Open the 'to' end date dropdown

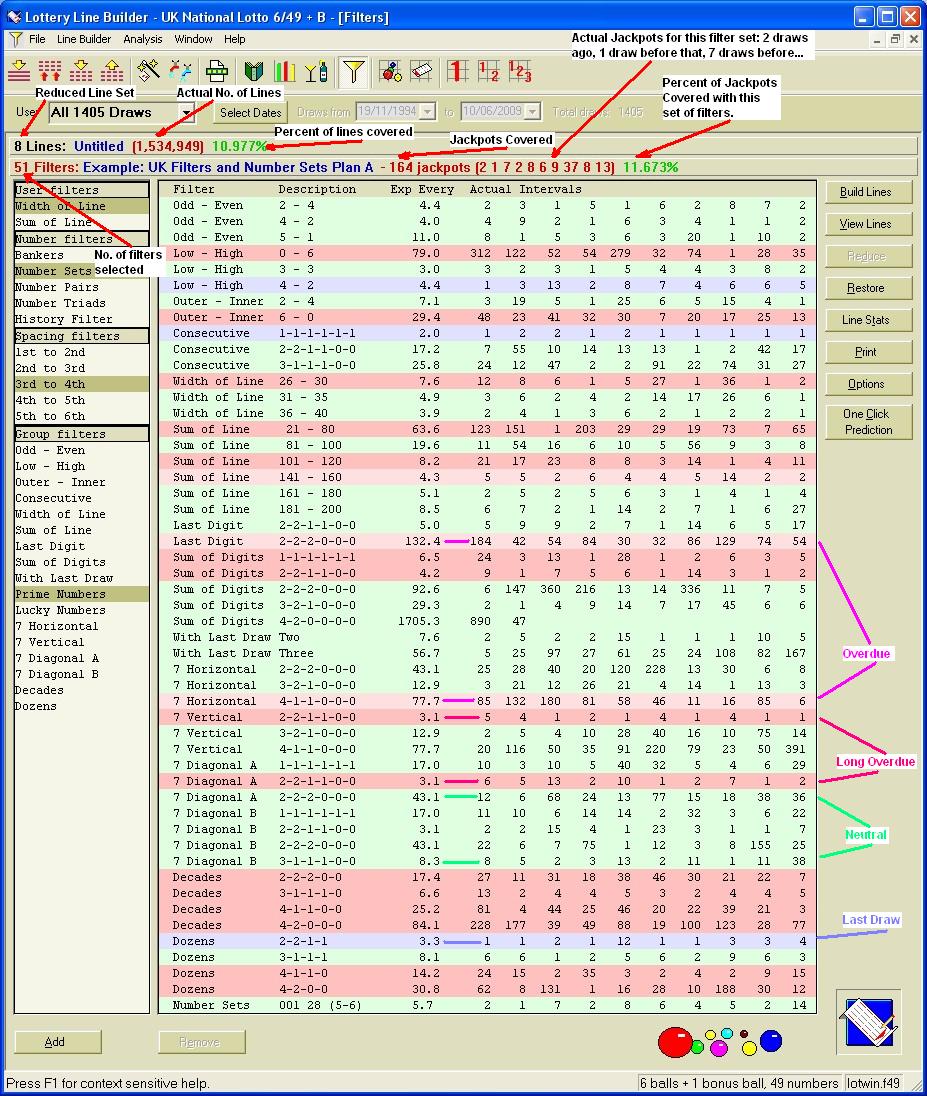[533, 112]
